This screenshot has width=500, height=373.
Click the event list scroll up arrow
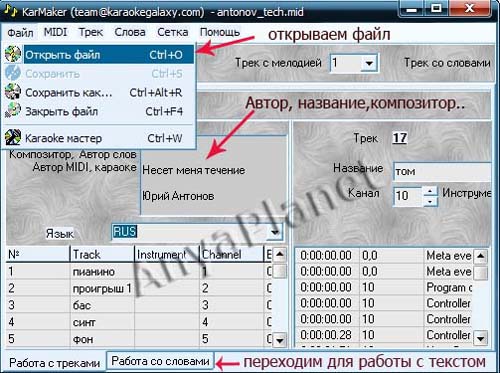pyautogui.click(x=480, y=256)
